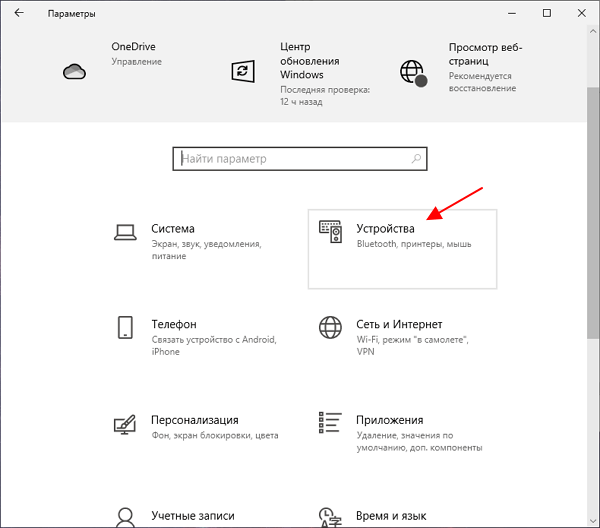
Task: Click the back arrow in Параметры
Action: 19,13
